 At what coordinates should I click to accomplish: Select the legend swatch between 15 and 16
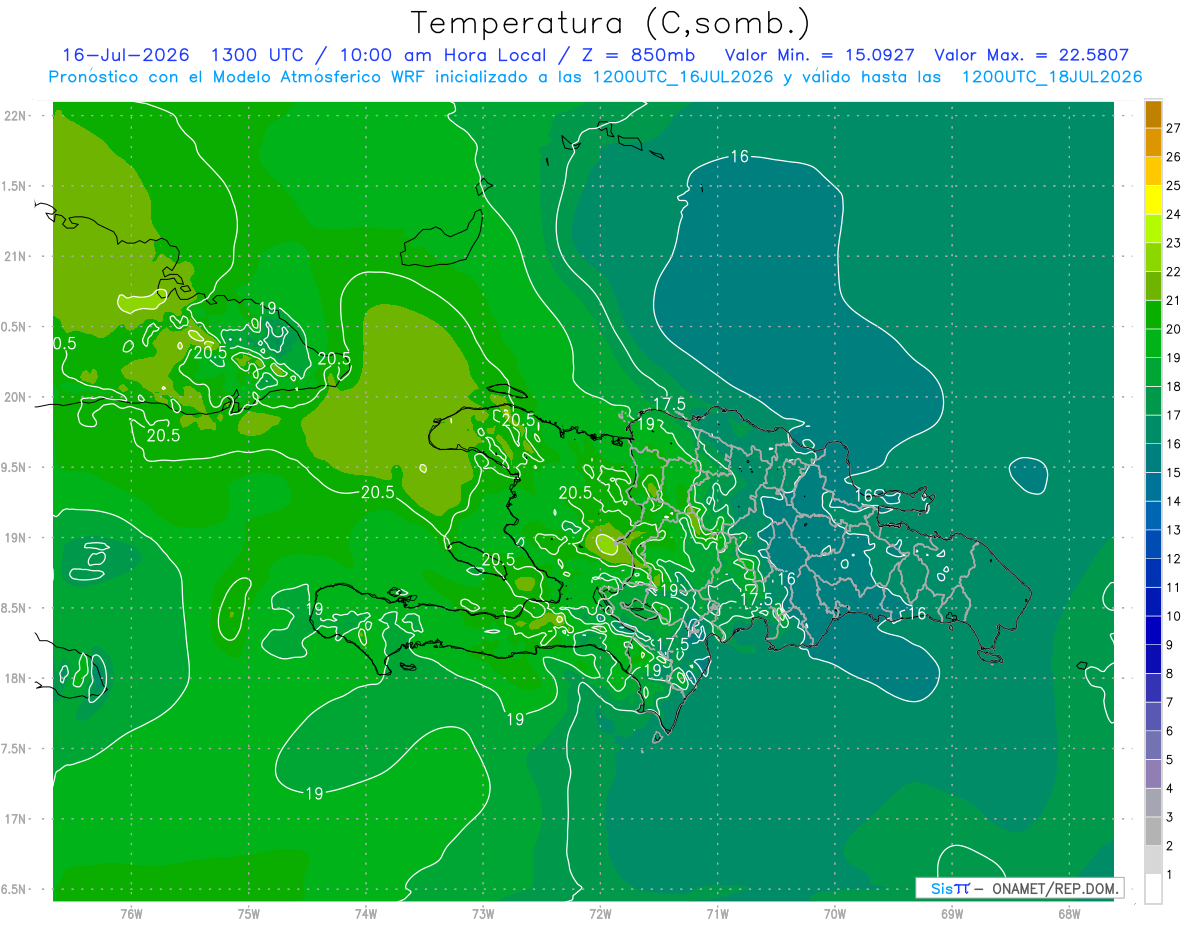click(x=1153, y=458)
